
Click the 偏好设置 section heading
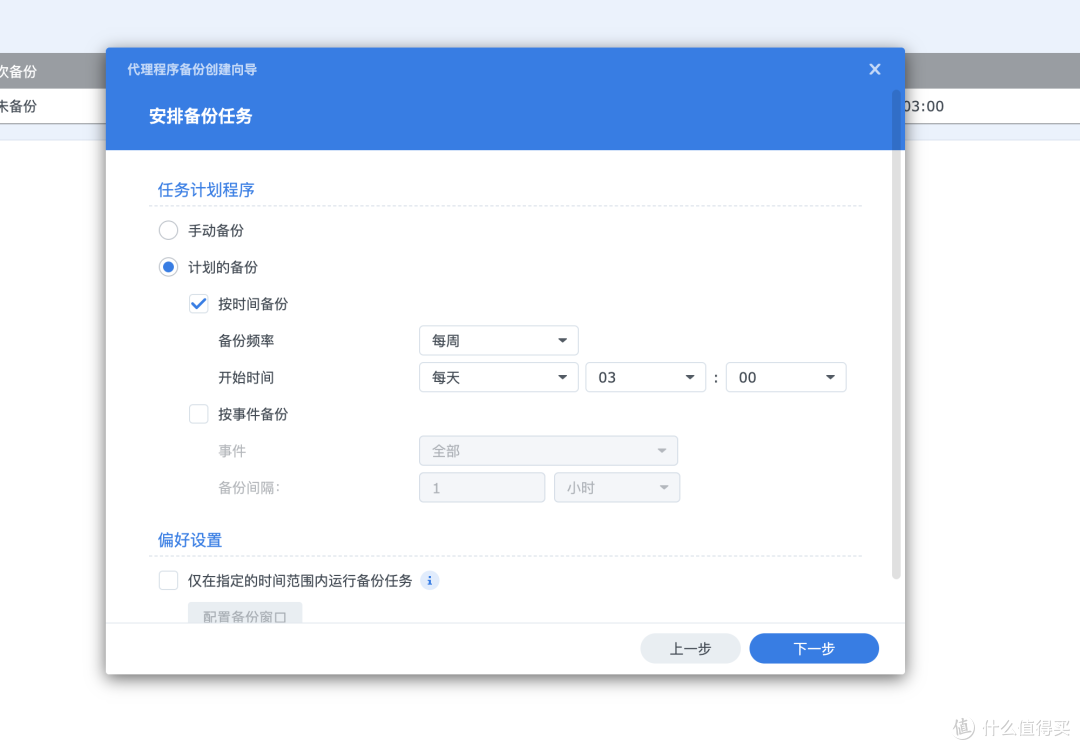click(x=190, y=540)
